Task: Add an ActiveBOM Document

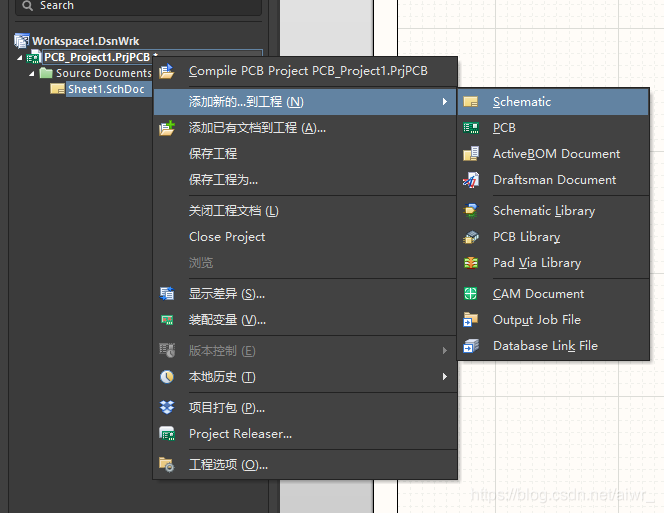Action: [x=553, y=154]
